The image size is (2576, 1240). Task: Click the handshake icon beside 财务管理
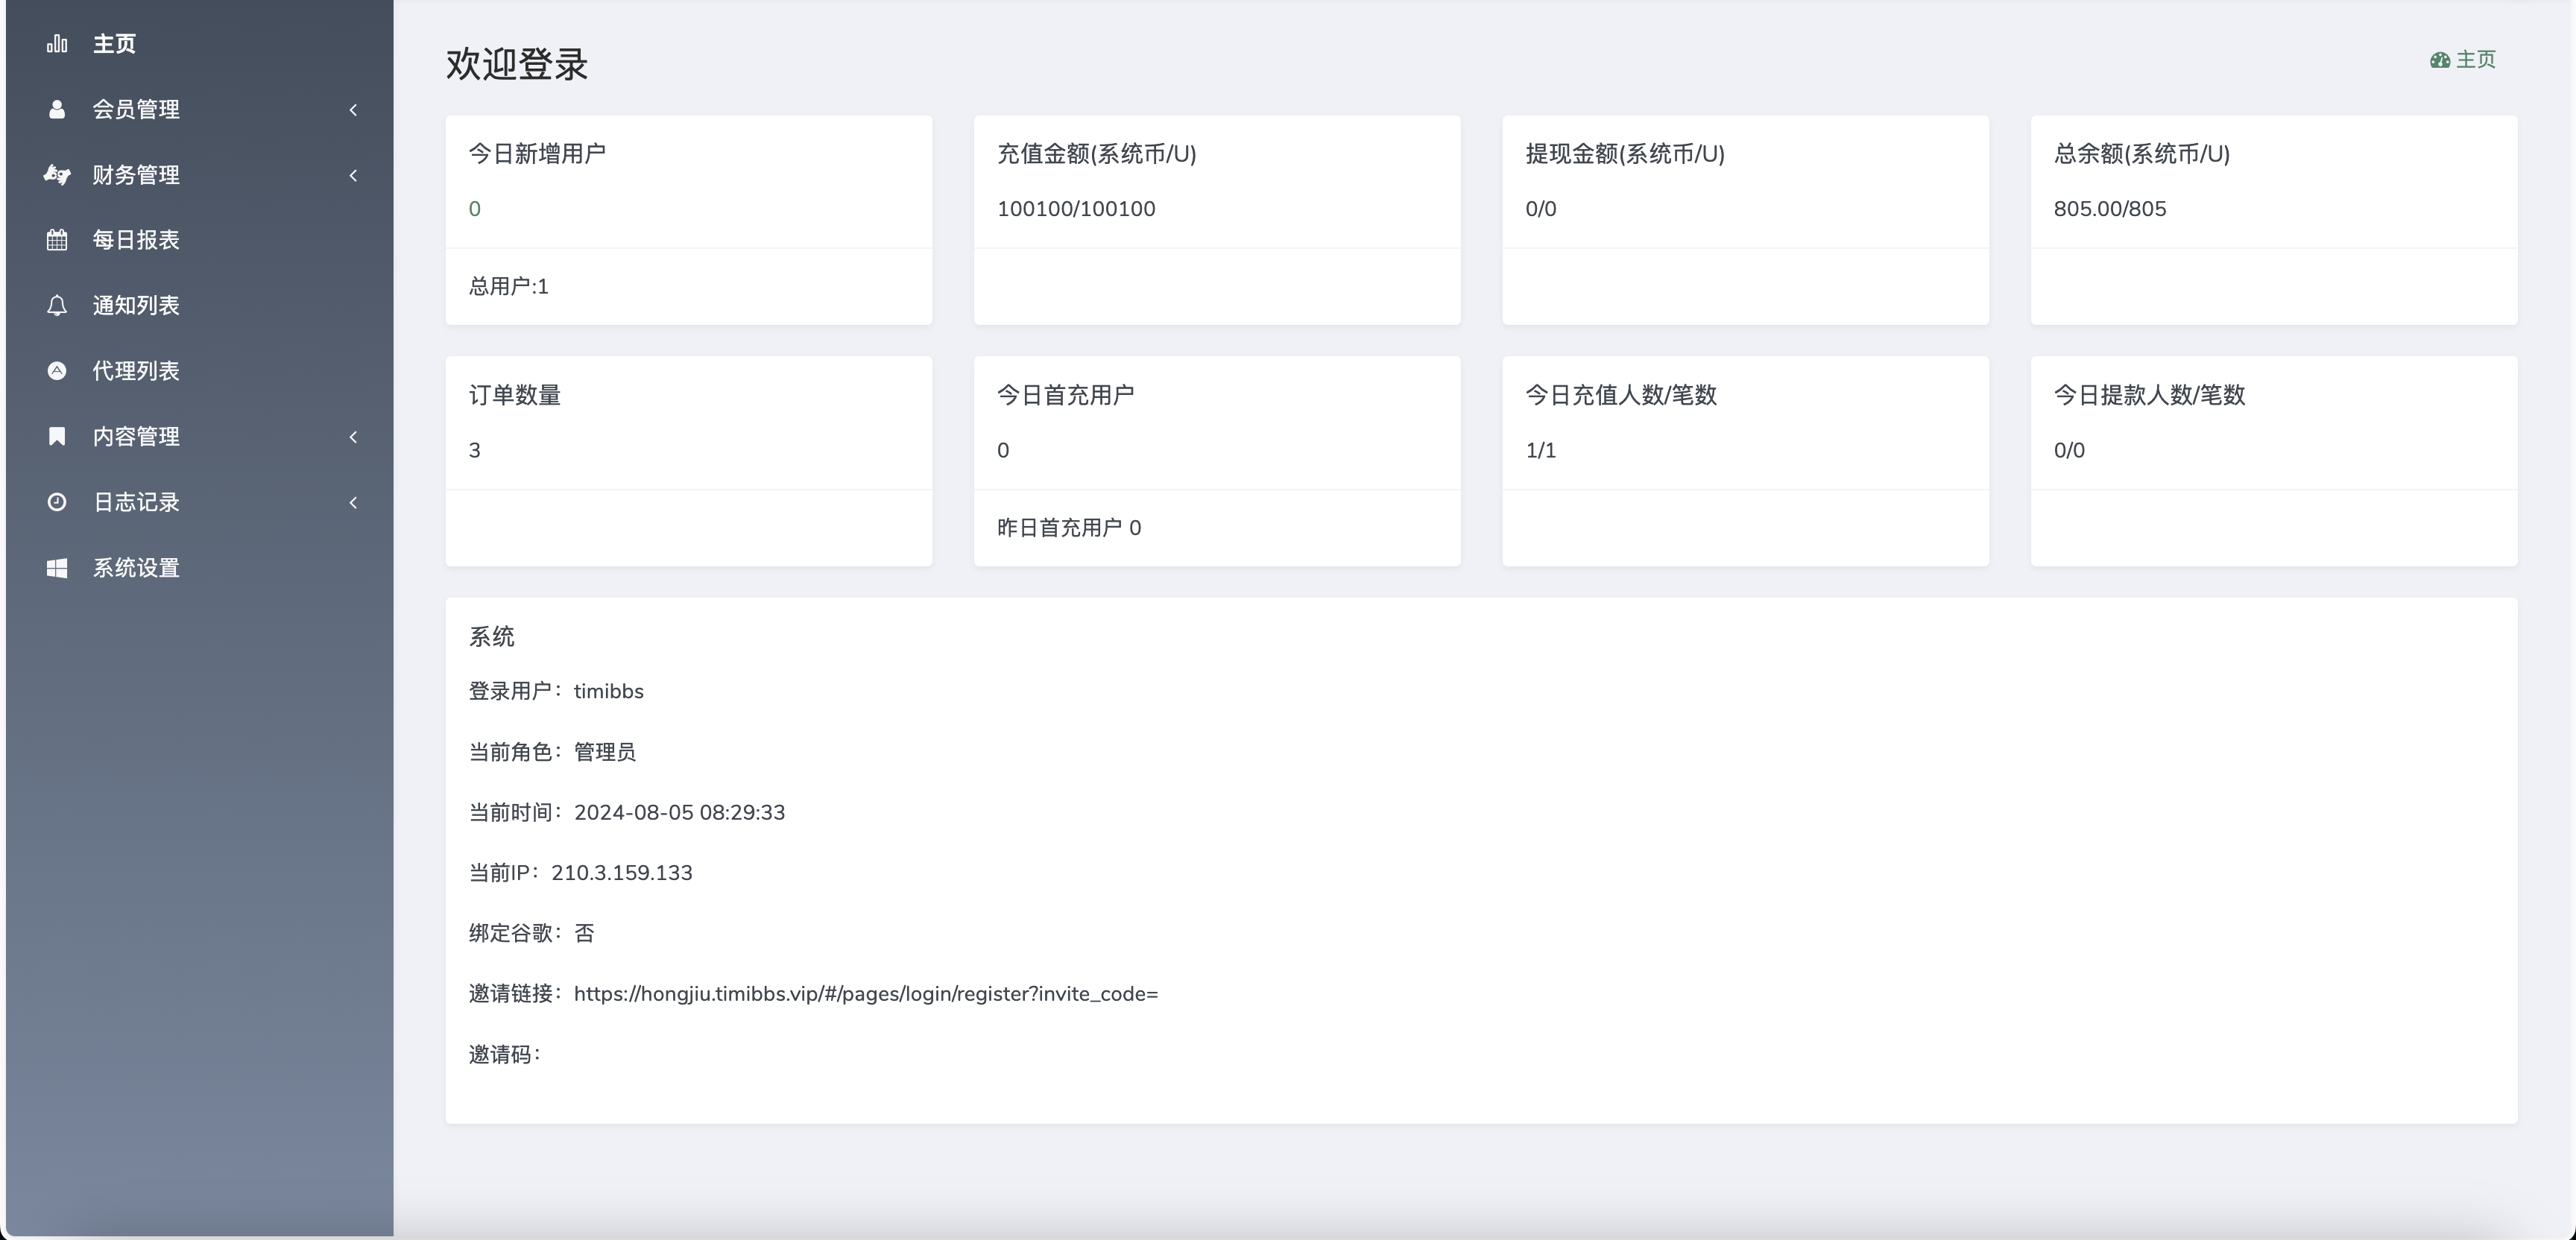(x=57, y=174)
